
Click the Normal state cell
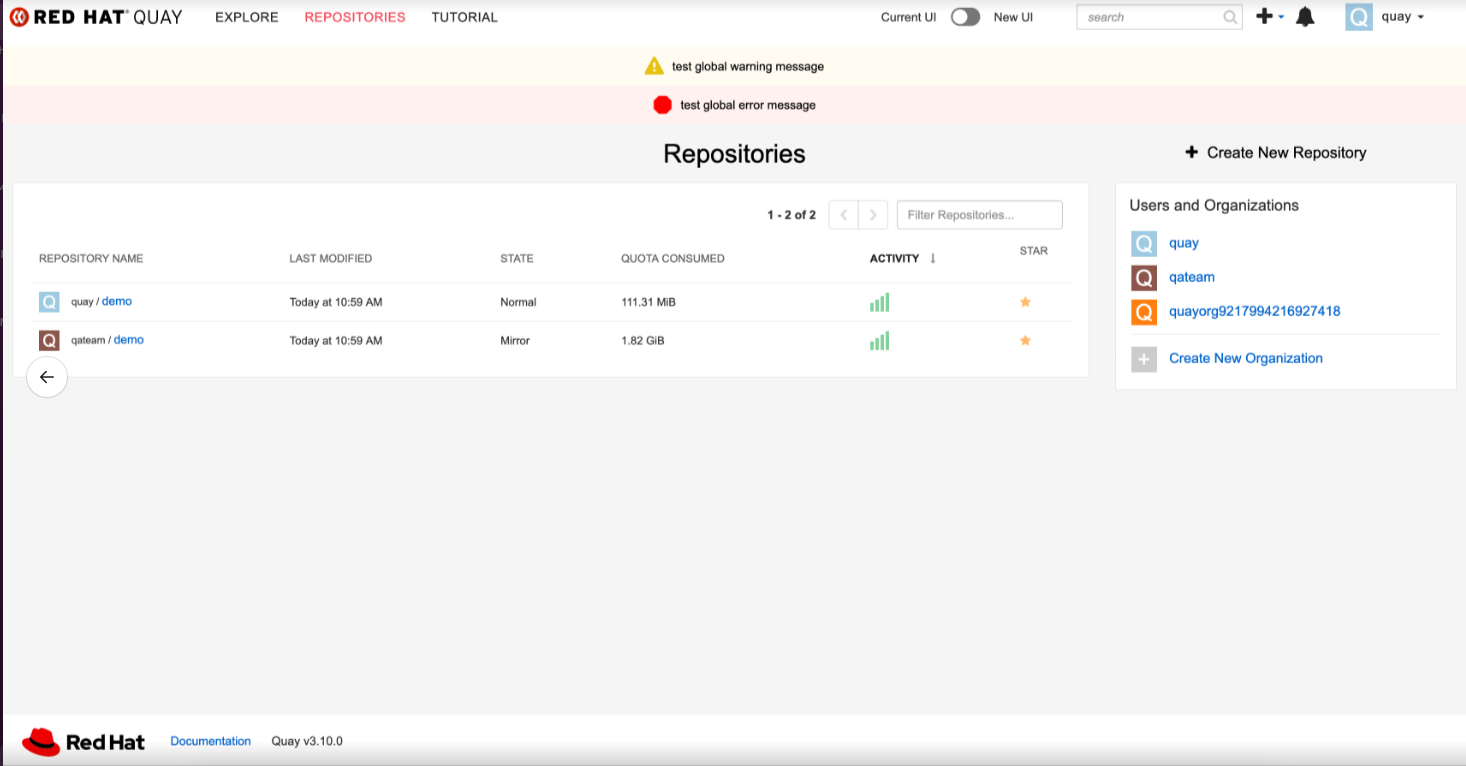[x=519, y=302]
